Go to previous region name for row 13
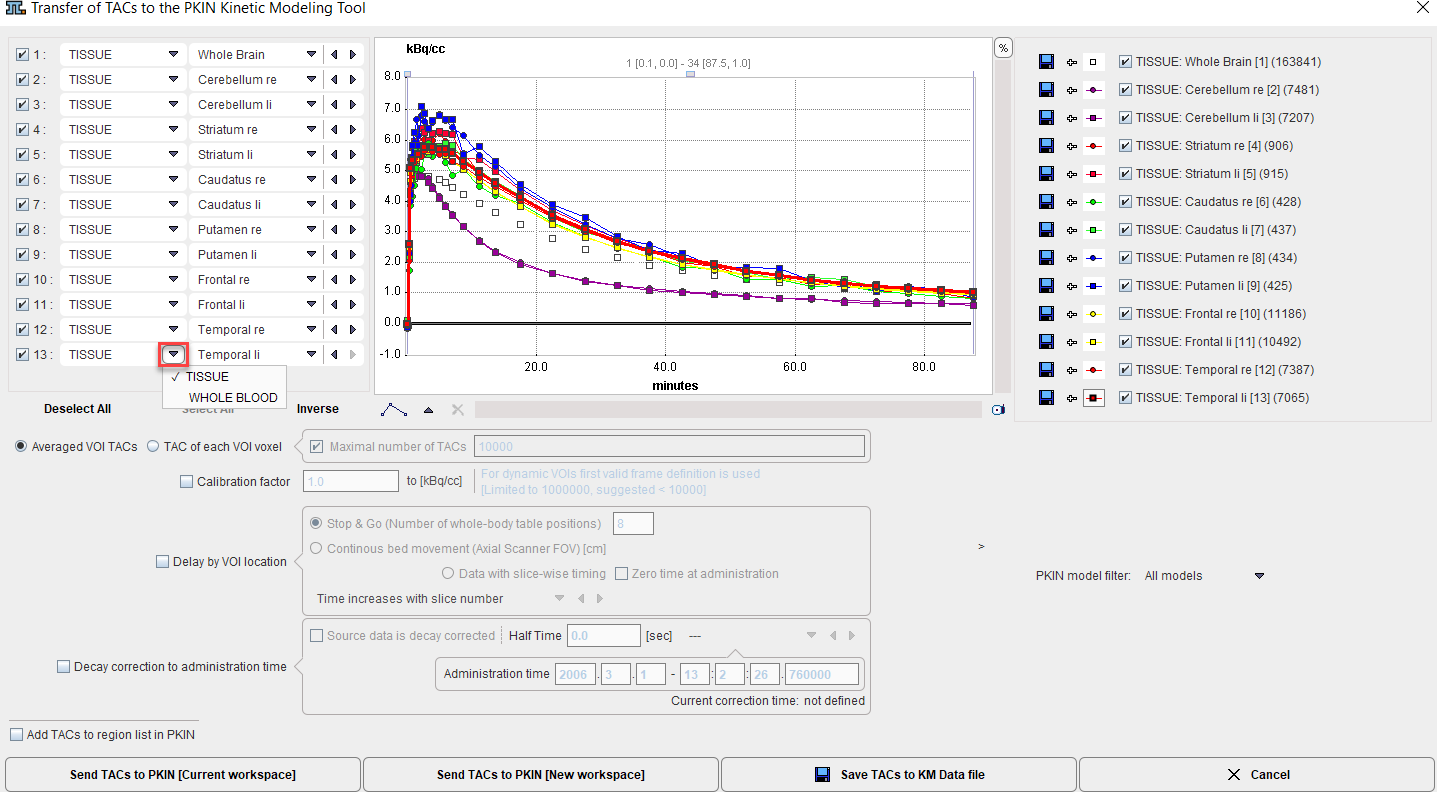The width and height of the screenshot is (1437, 792). click(335, 355)
